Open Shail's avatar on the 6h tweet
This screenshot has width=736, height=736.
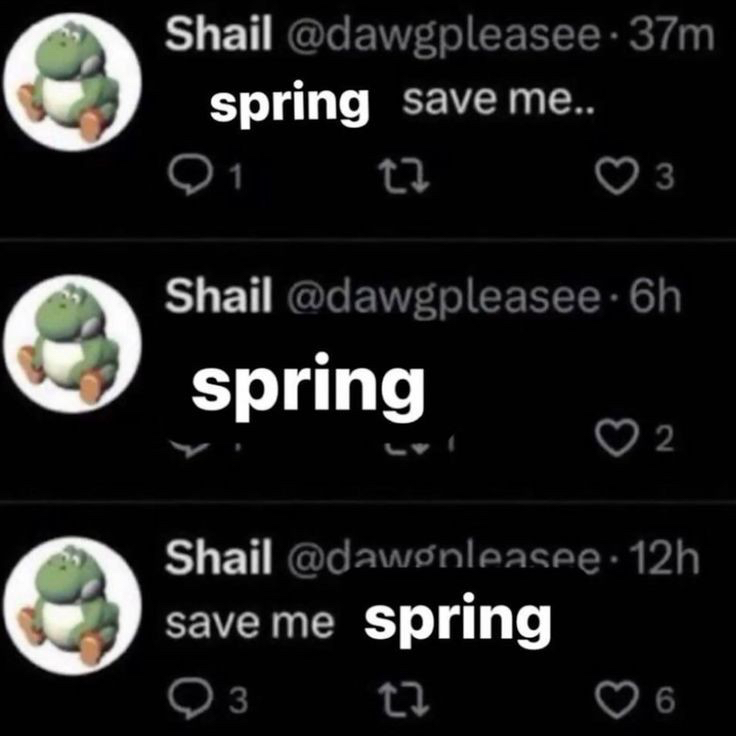pos(73,344)
